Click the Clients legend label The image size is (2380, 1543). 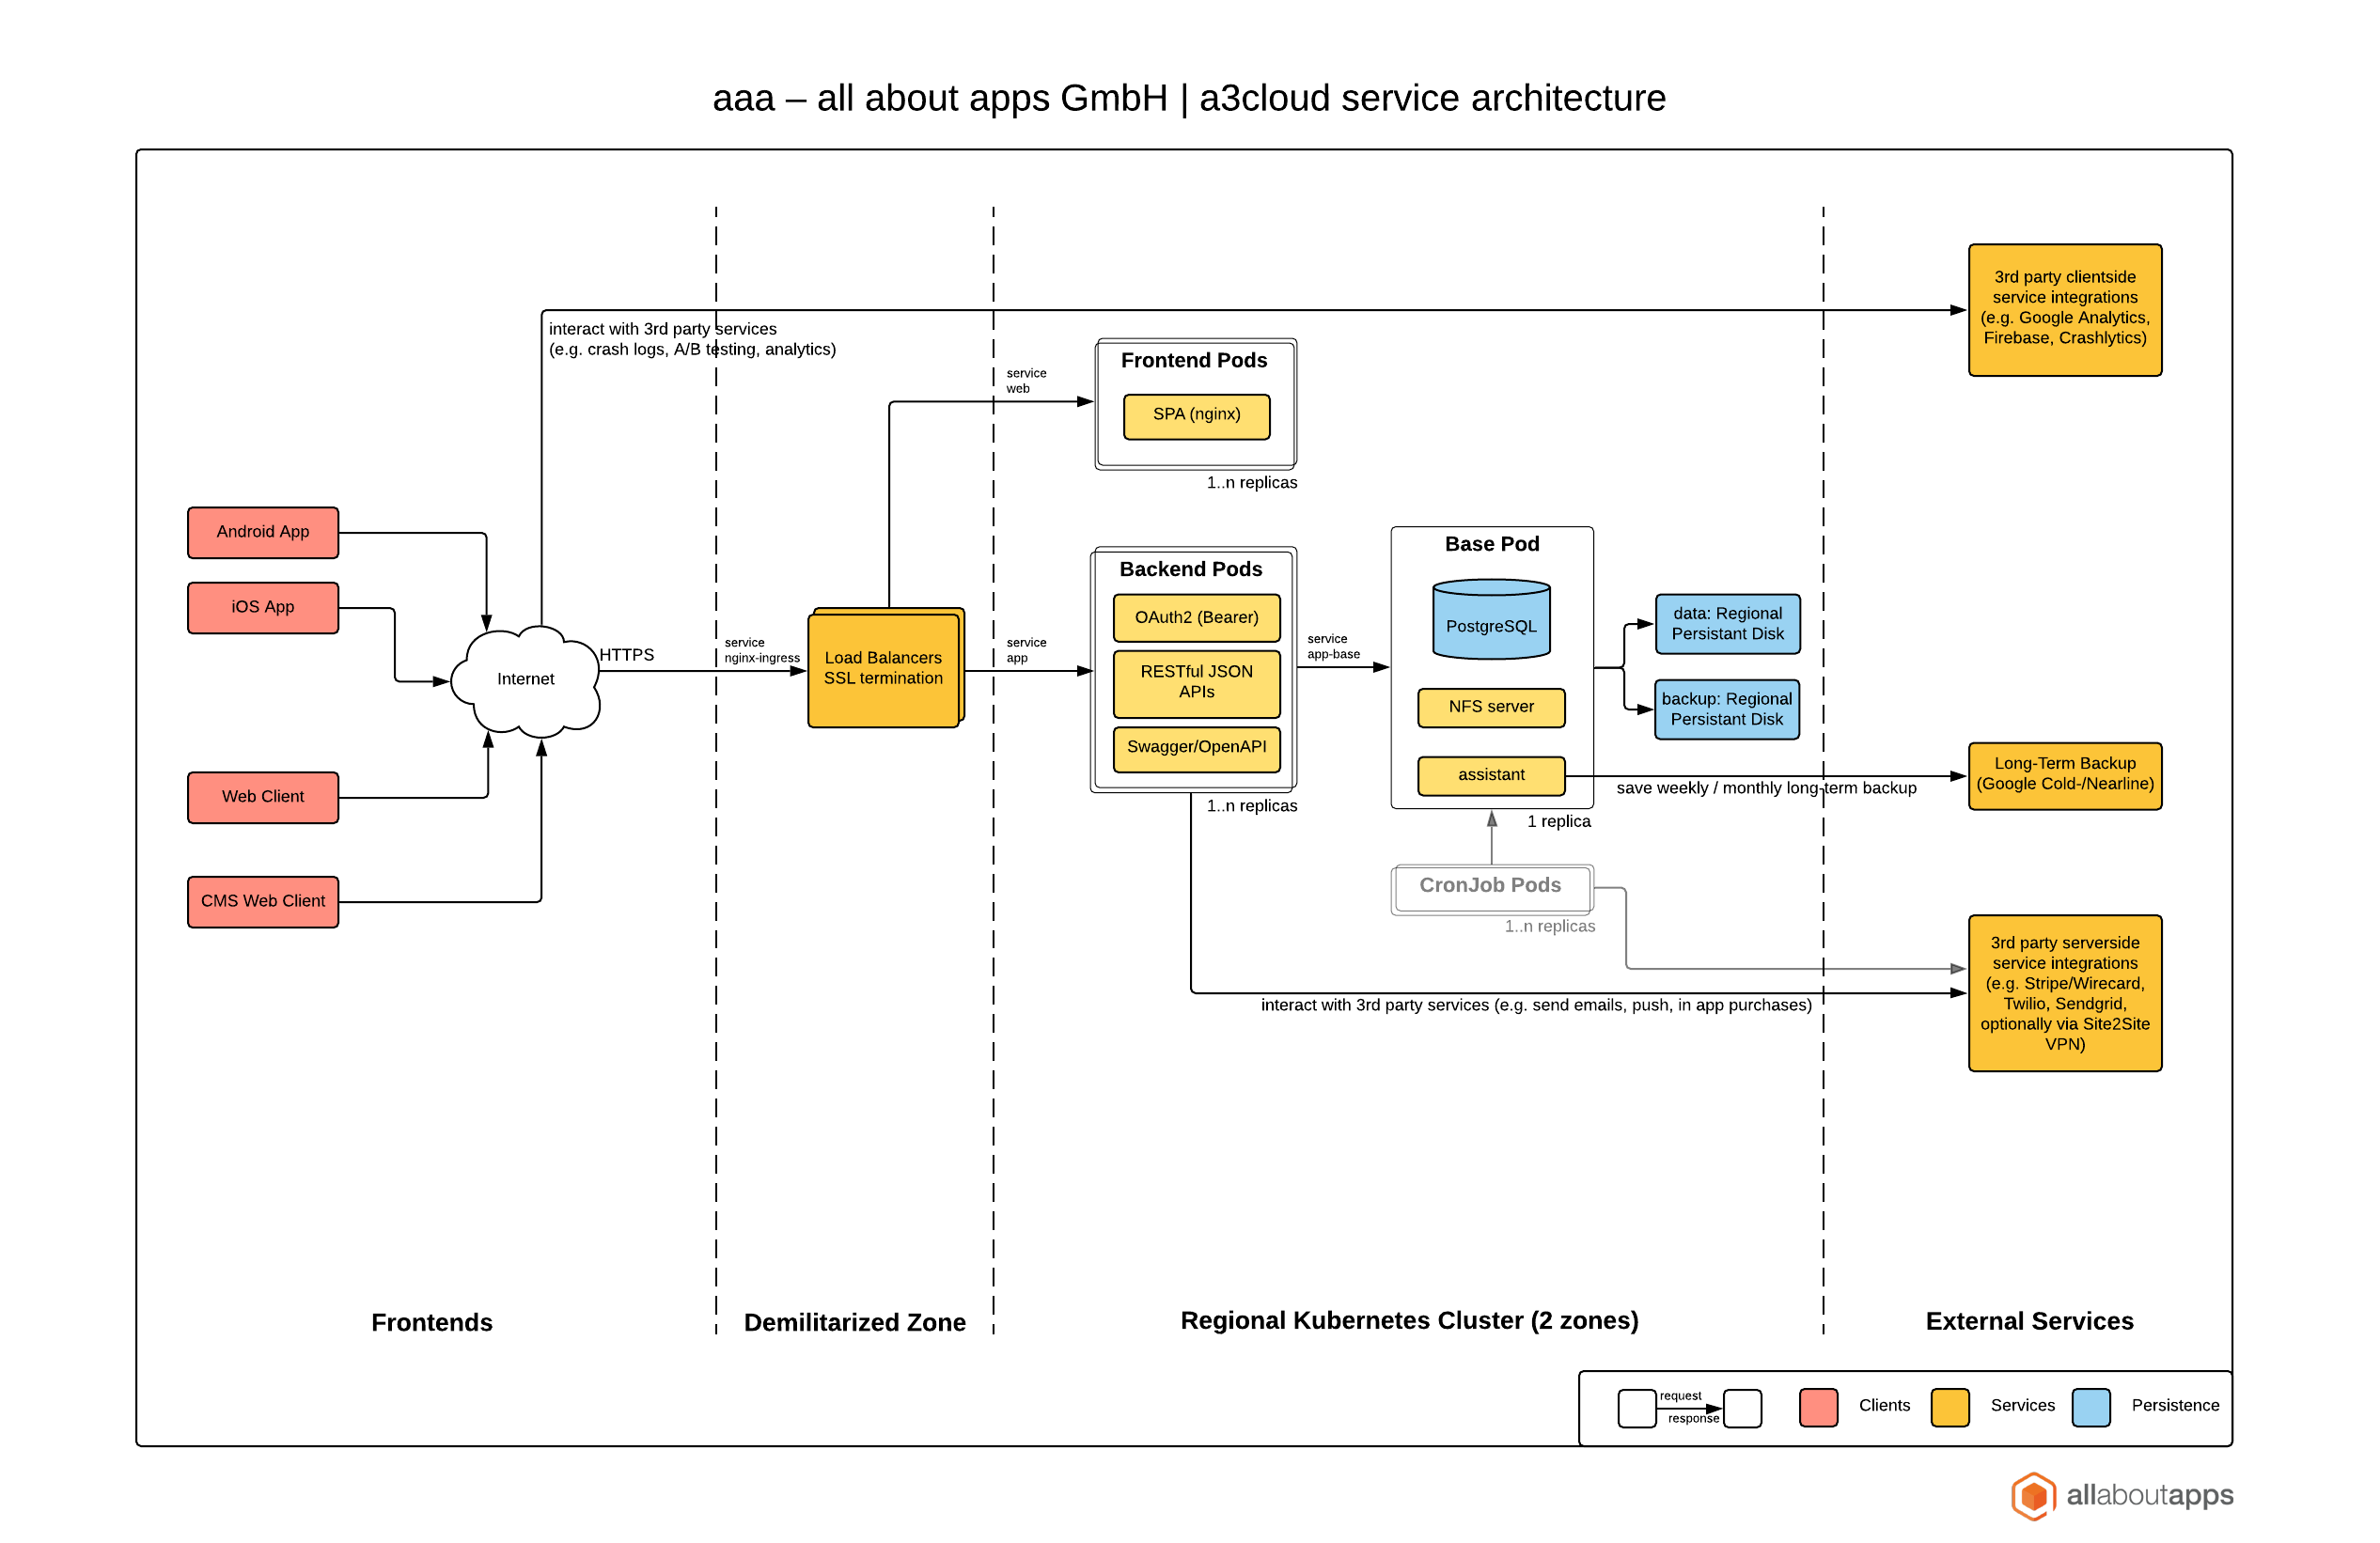[1883, 1406]
